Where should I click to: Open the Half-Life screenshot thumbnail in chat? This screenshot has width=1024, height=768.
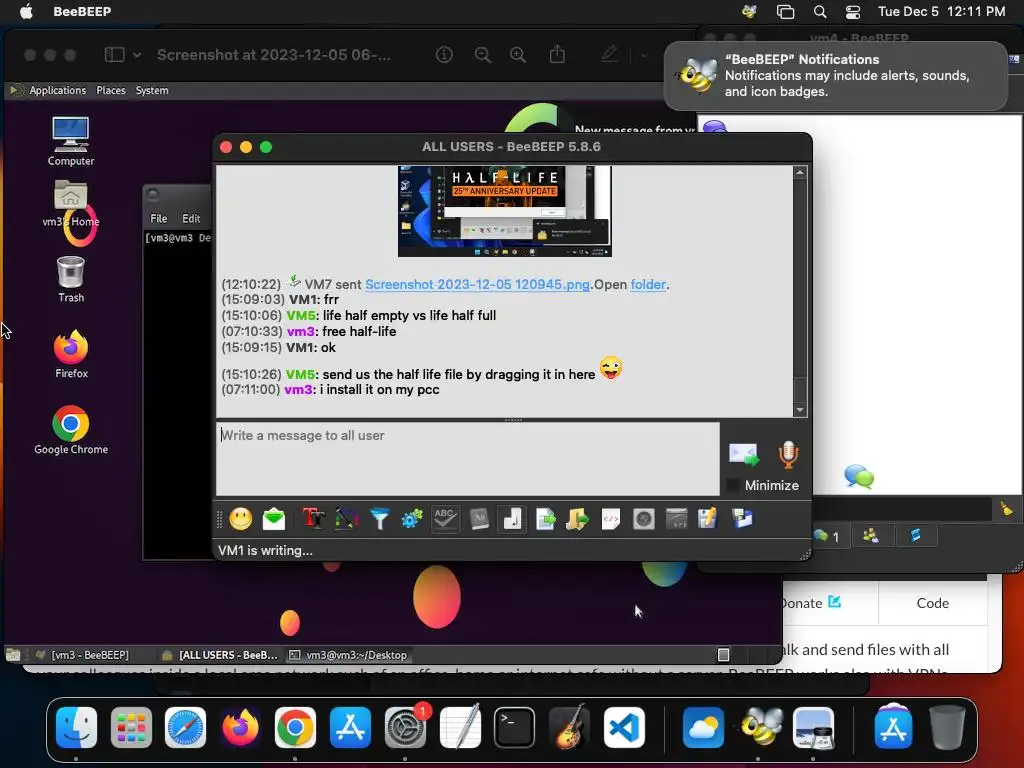[505, 211]
